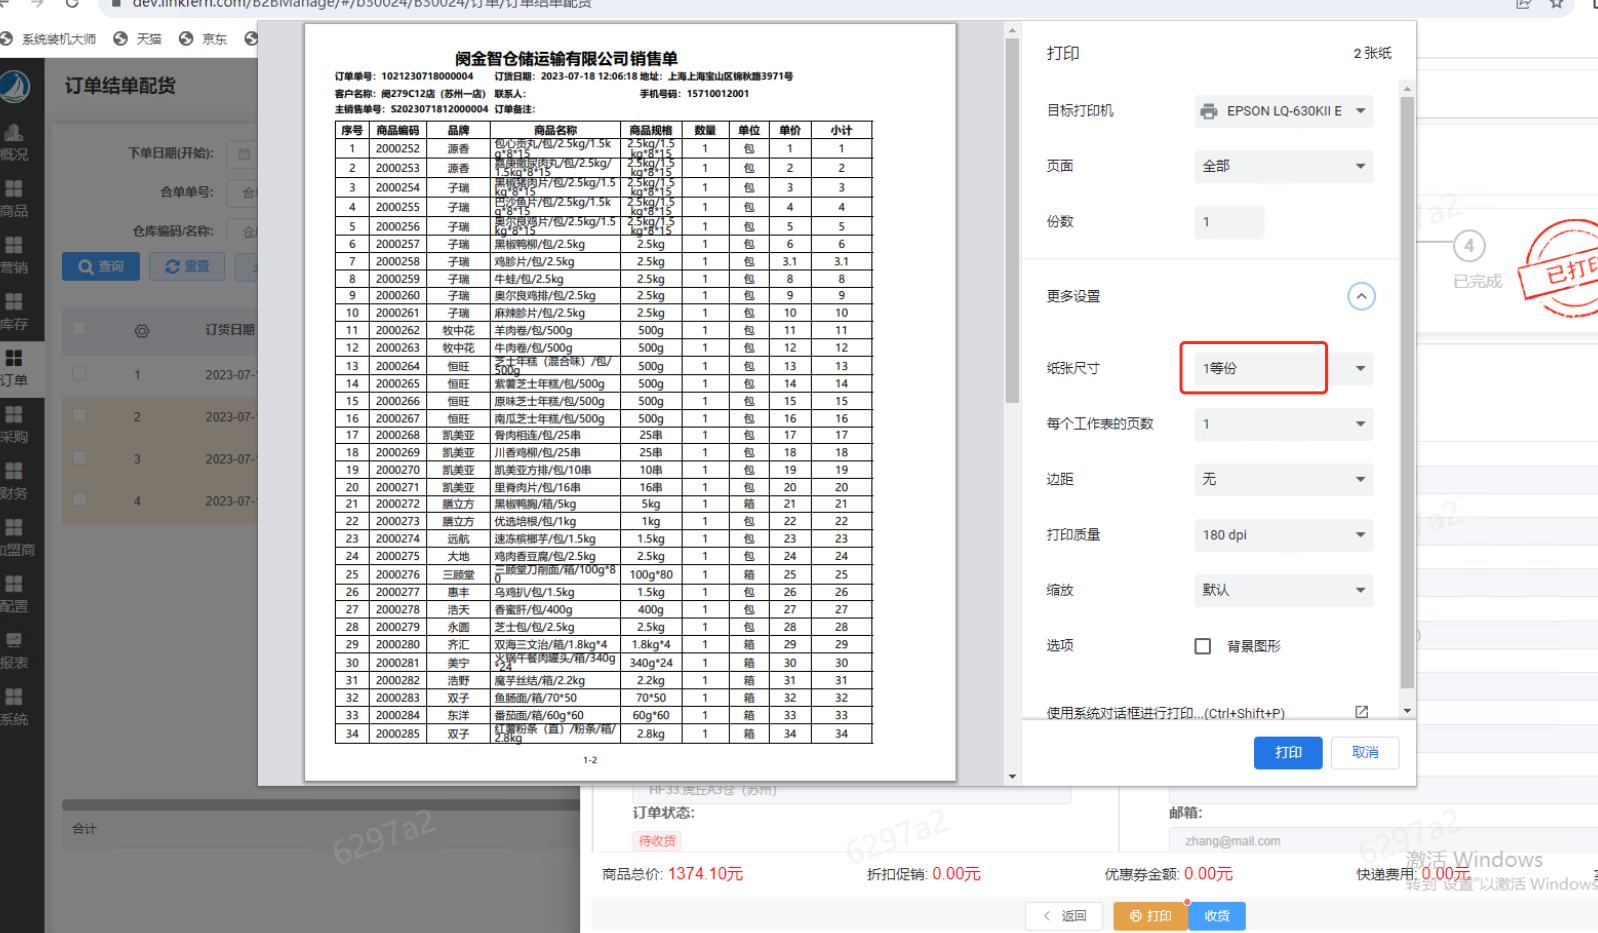The height and width of the screenshot is (933, 1598).
Task: Open the 加盟商 franchisee sidebar menu
Action: (x=16, y=537)
